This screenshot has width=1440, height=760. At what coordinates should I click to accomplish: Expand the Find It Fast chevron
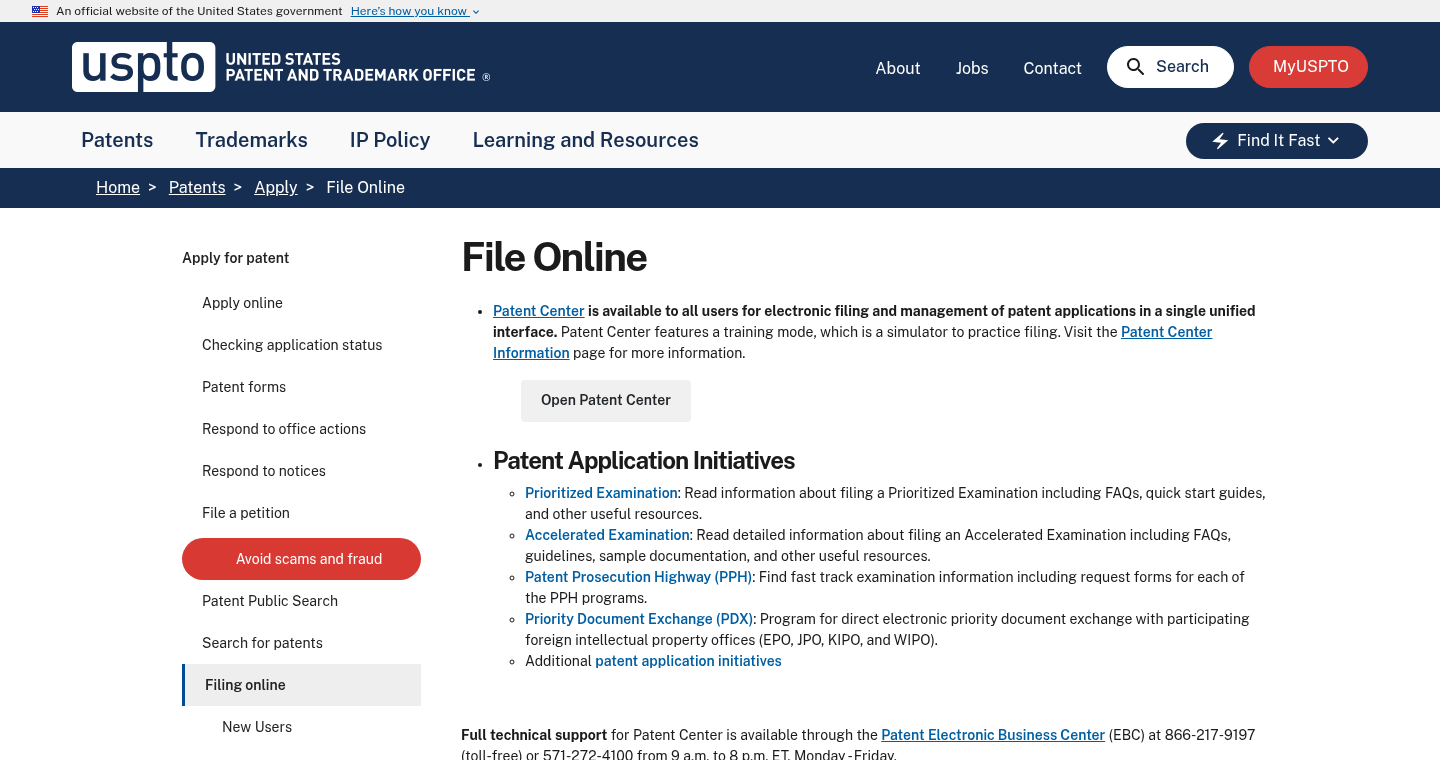tap(1333, 141)
